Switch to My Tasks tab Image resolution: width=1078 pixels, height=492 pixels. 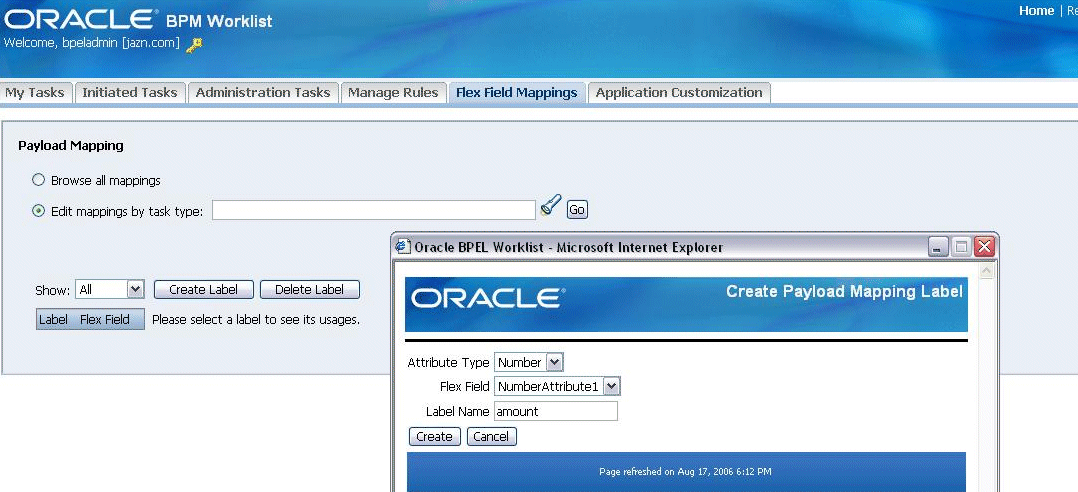coord(34,93)
